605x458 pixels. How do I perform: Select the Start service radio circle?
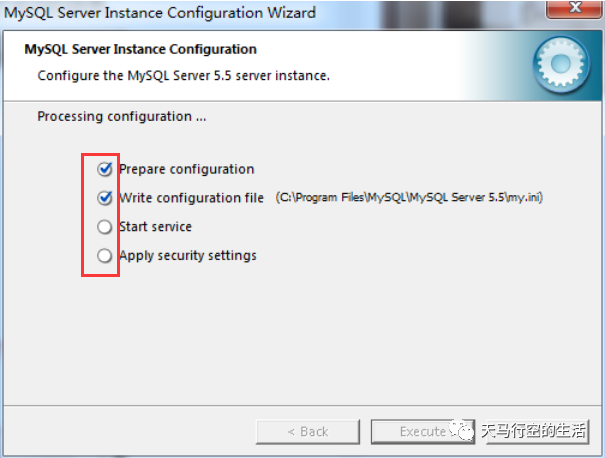coord(105,227)
